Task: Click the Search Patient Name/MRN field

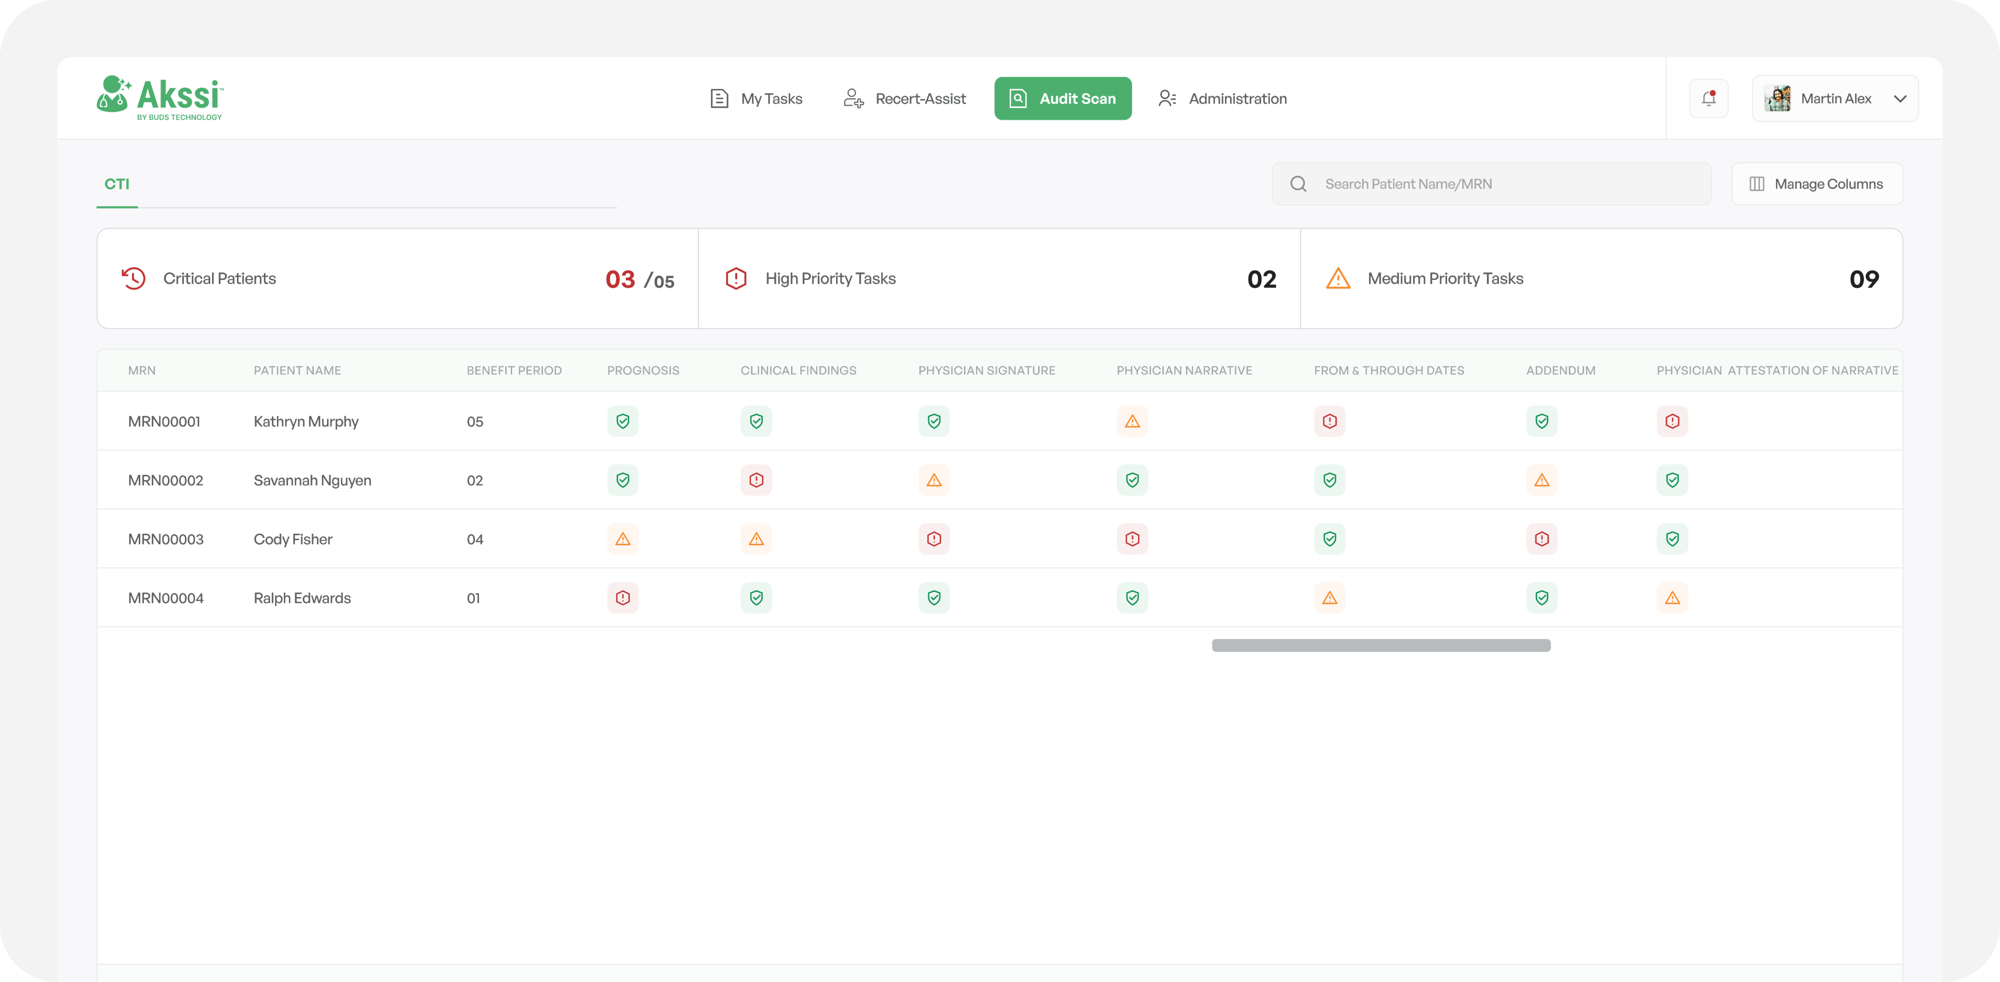Action: (x=1500, y=184)
